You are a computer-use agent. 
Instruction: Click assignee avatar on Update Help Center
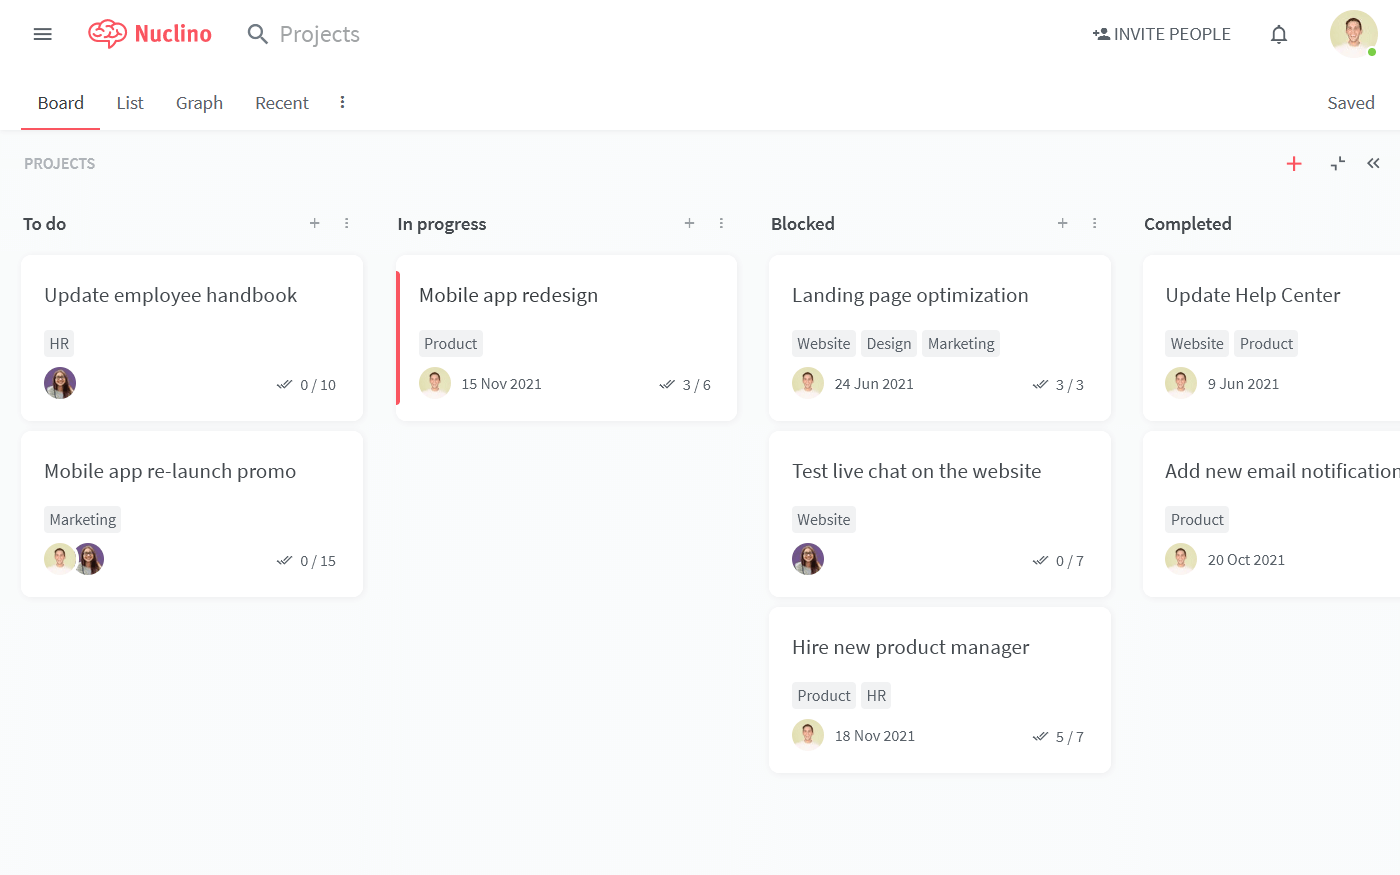point(1181,383)
